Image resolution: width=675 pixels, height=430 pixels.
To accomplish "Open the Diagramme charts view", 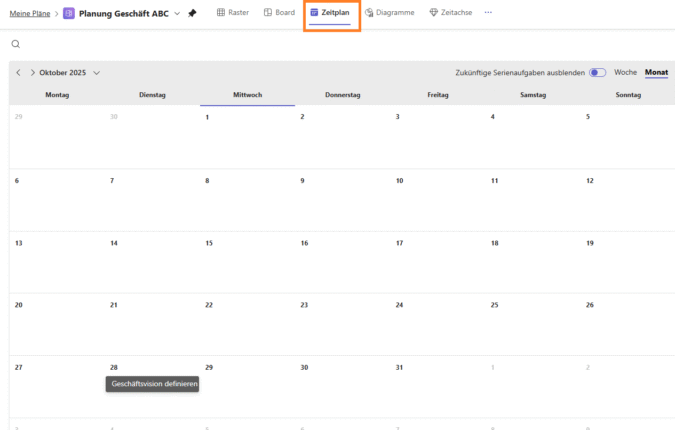I will tap(389, 12).
